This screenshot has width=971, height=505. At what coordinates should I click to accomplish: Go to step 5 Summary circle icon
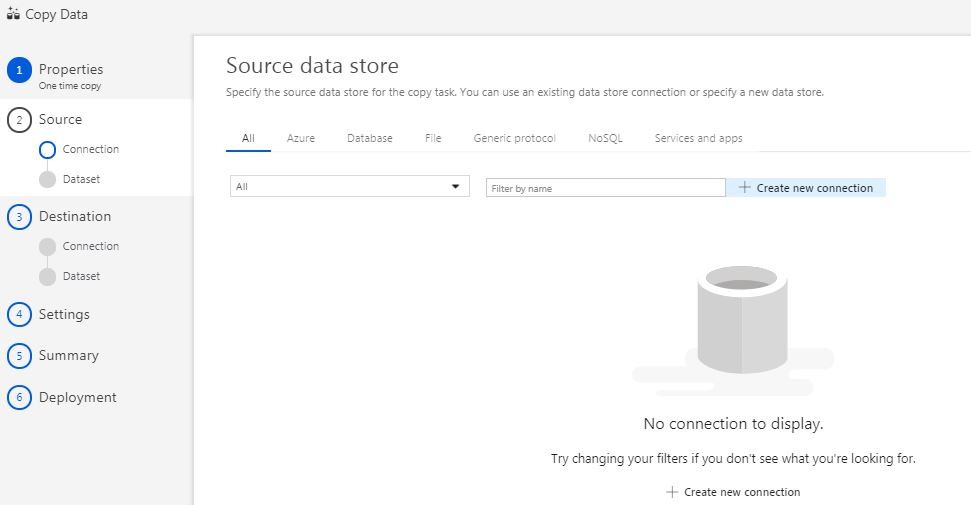pos(19,356)
